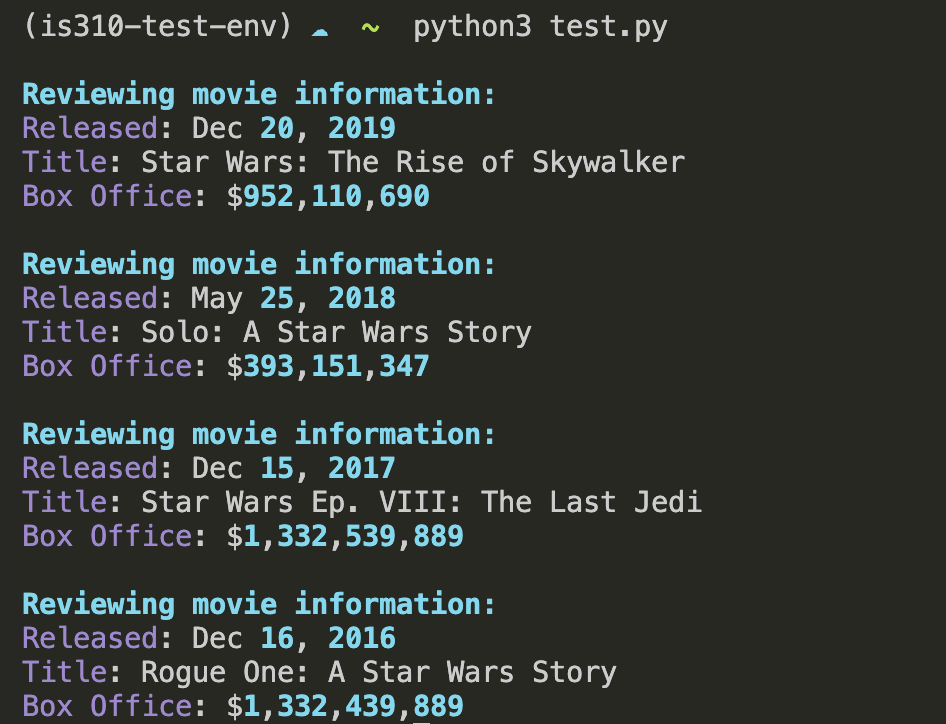Select the Rogue One: A Star Wars Story title
Image resolution: width=946 pixels, height=724 pixels.
click(x=379, y=672)
